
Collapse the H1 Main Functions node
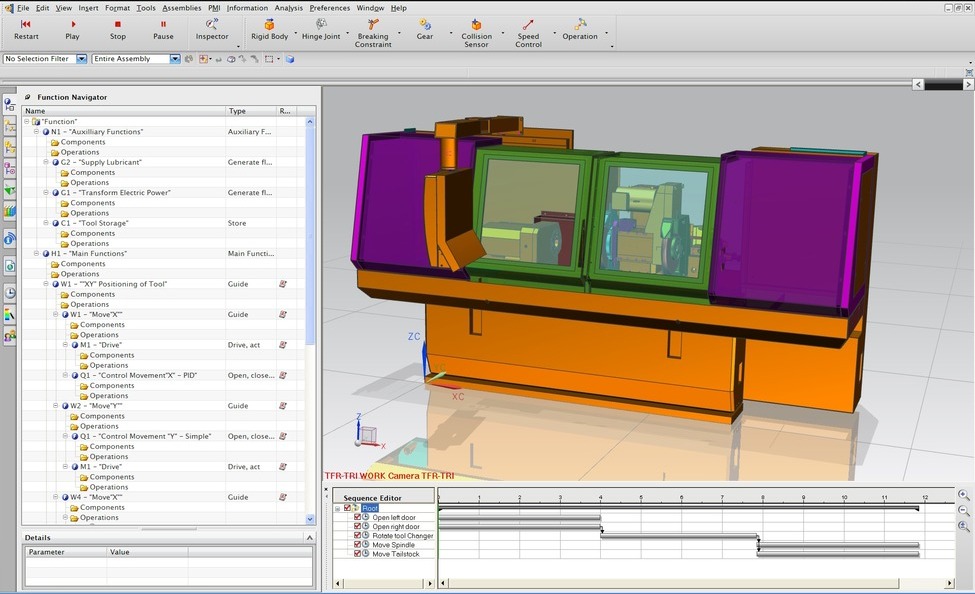tap(37, 254)
